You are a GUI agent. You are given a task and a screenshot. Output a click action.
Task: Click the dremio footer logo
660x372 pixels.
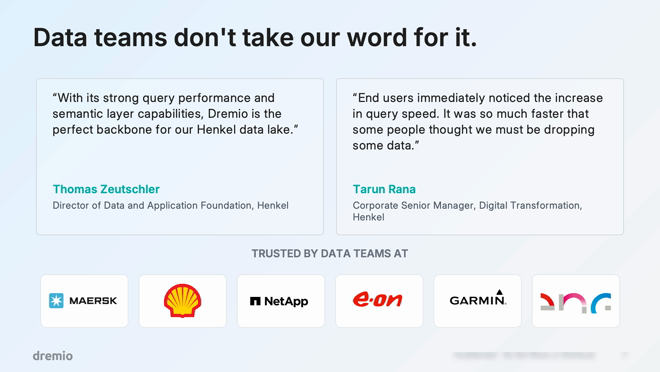pyautogui.click(x=53, y=356)
